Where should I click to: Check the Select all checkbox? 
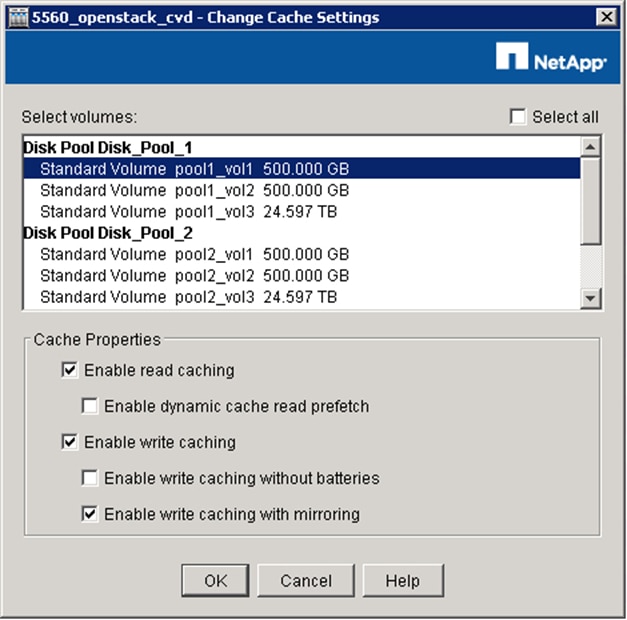tap(518, 117)
